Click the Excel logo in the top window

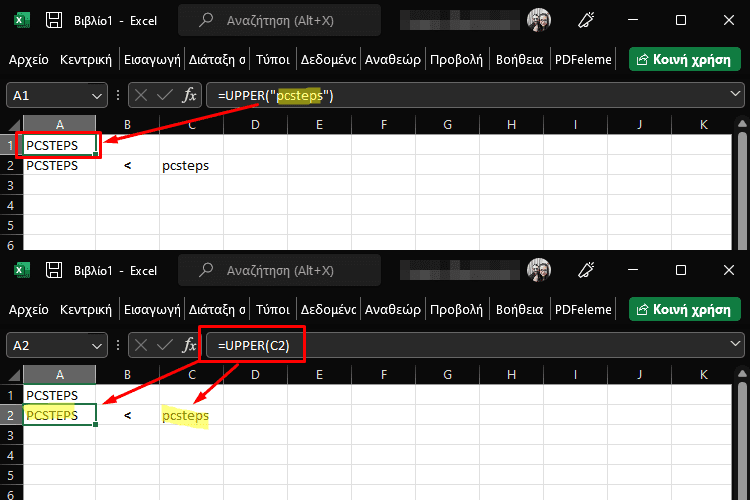20,21
